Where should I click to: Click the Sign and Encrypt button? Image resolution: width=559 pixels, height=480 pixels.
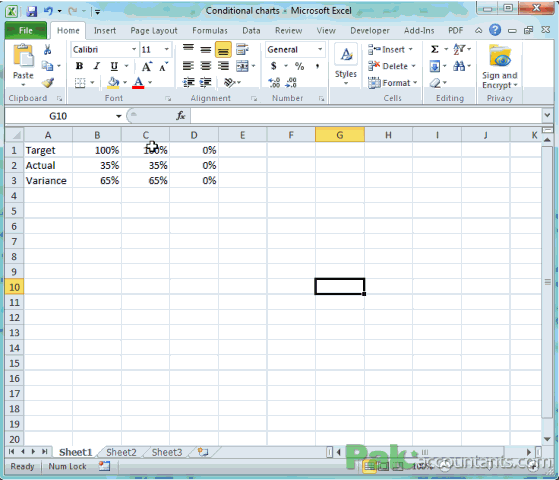499,67
